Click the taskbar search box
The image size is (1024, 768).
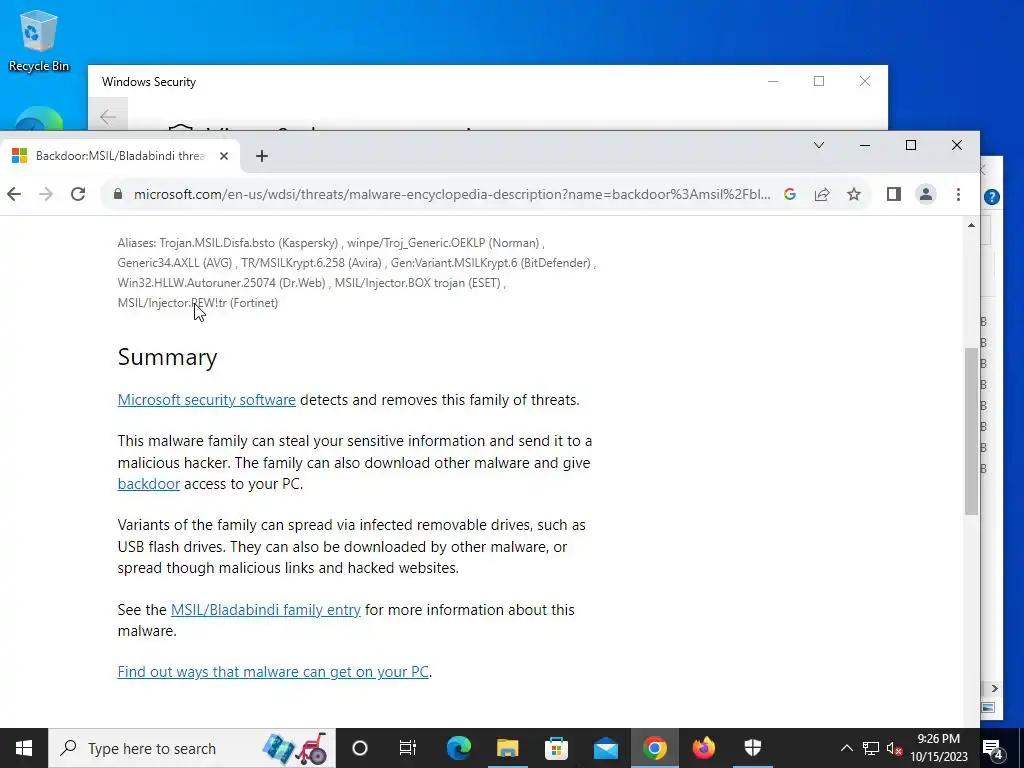click(x=192, y=748)
